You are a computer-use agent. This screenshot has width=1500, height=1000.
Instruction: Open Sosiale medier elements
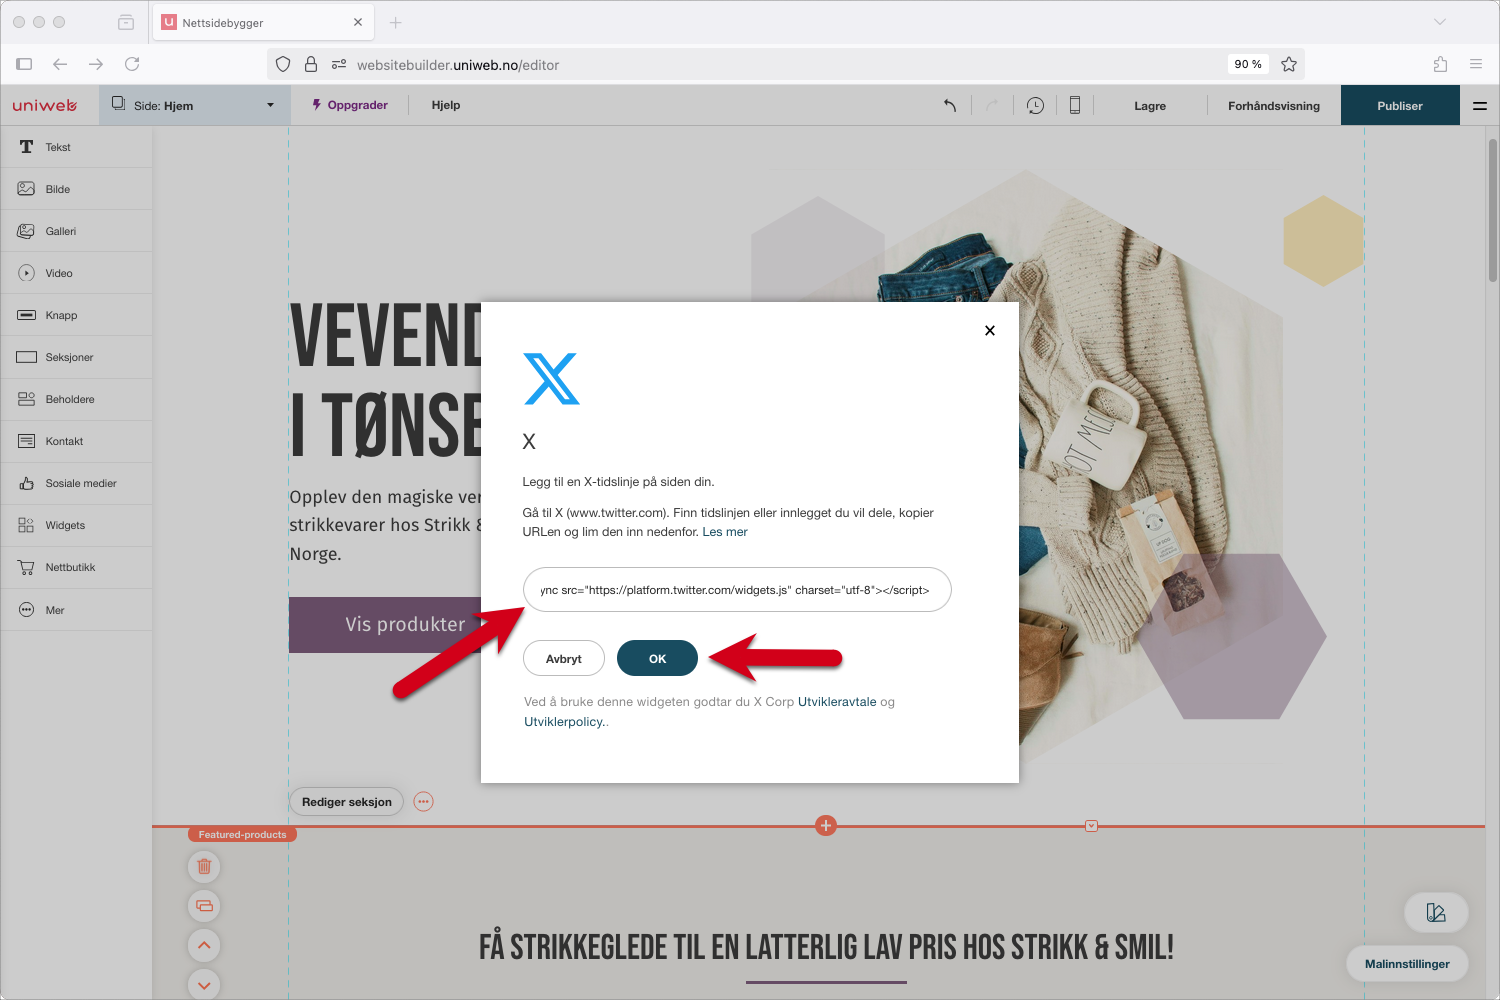pos(76,483)
